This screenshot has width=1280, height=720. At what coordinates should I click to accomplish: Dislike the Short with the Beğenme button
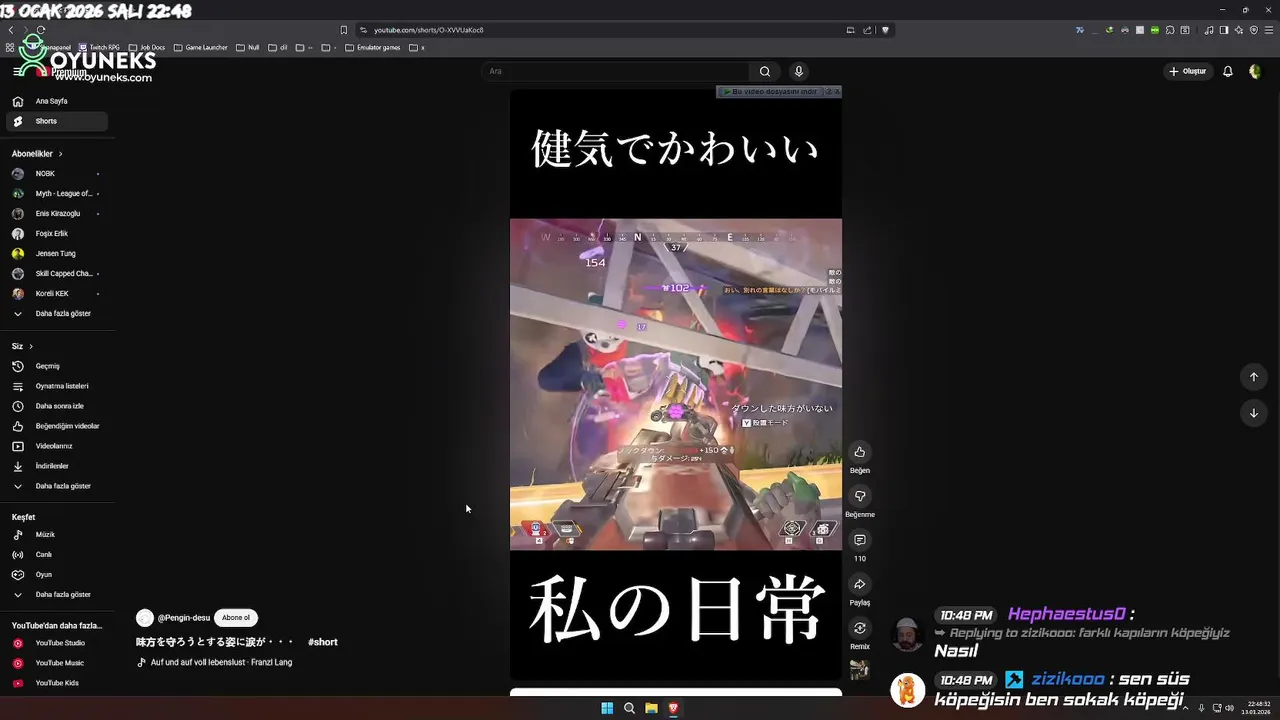(860, 496)
